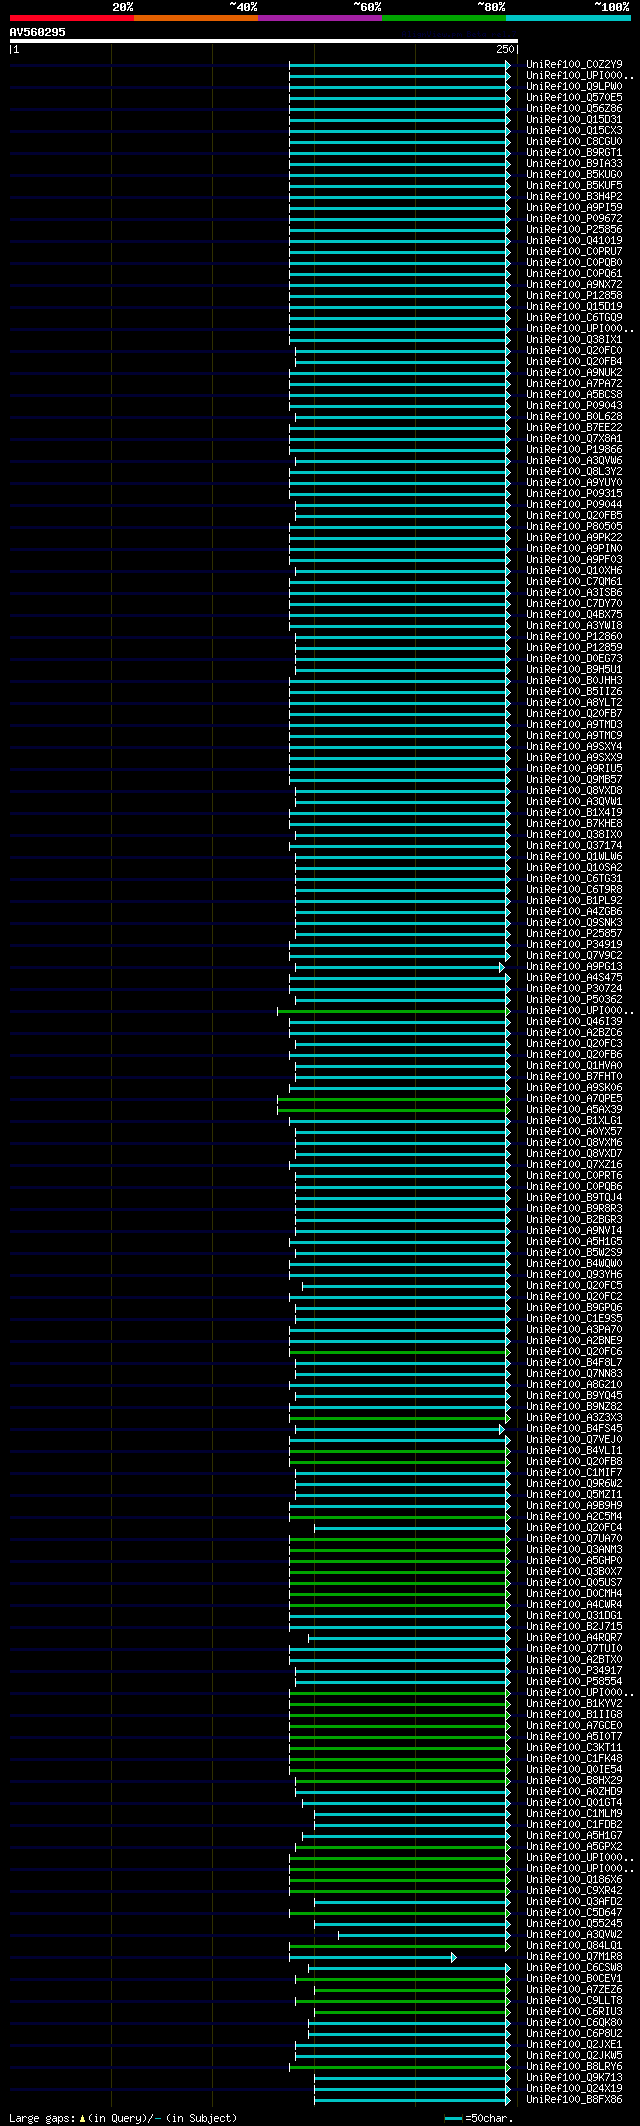This screenshot has height=2126, width=640.
Task: Open hit UniRef100_Q56Z86
Action: click(574, 108)
